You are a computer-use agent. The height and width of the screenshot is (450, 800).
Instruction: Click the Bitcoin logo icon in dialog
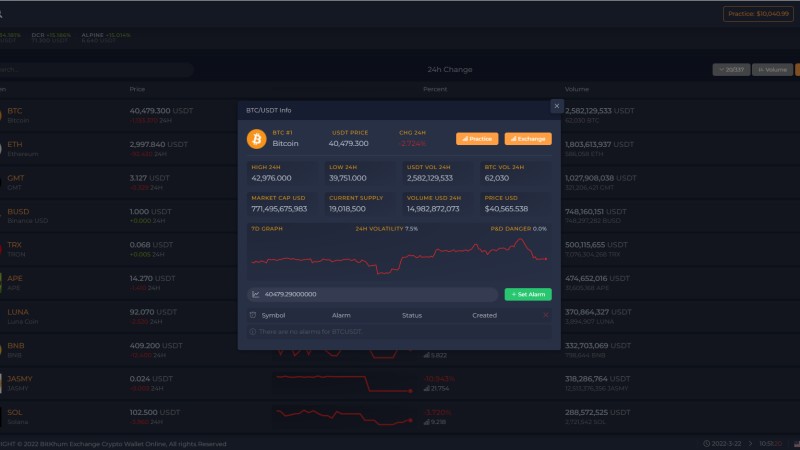tap(257, 139)
